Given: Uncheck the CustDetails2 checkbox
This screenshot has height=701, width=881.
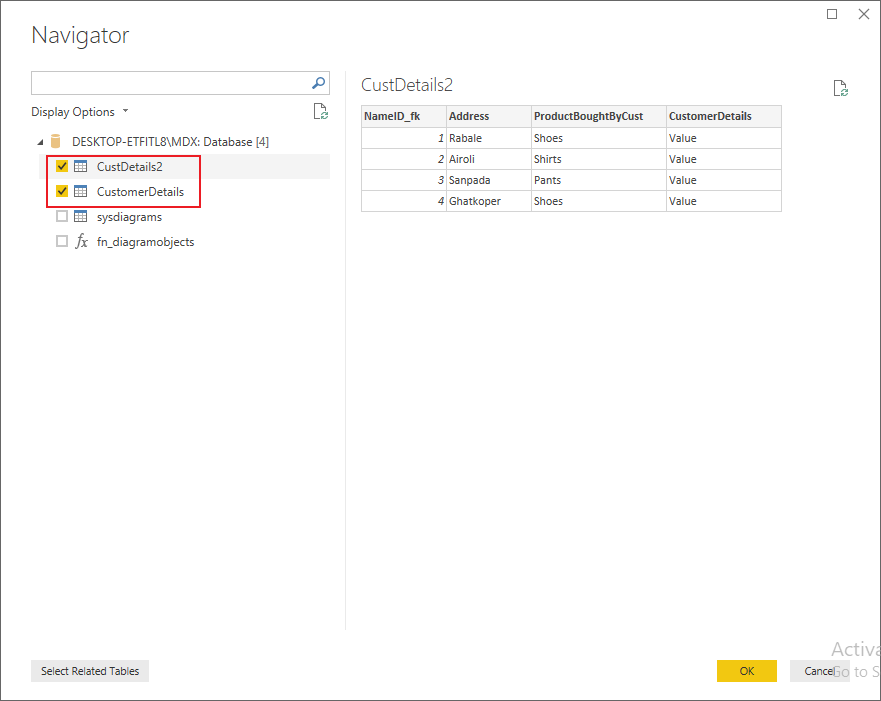Looking at the screenshot, I should [62, 166].
